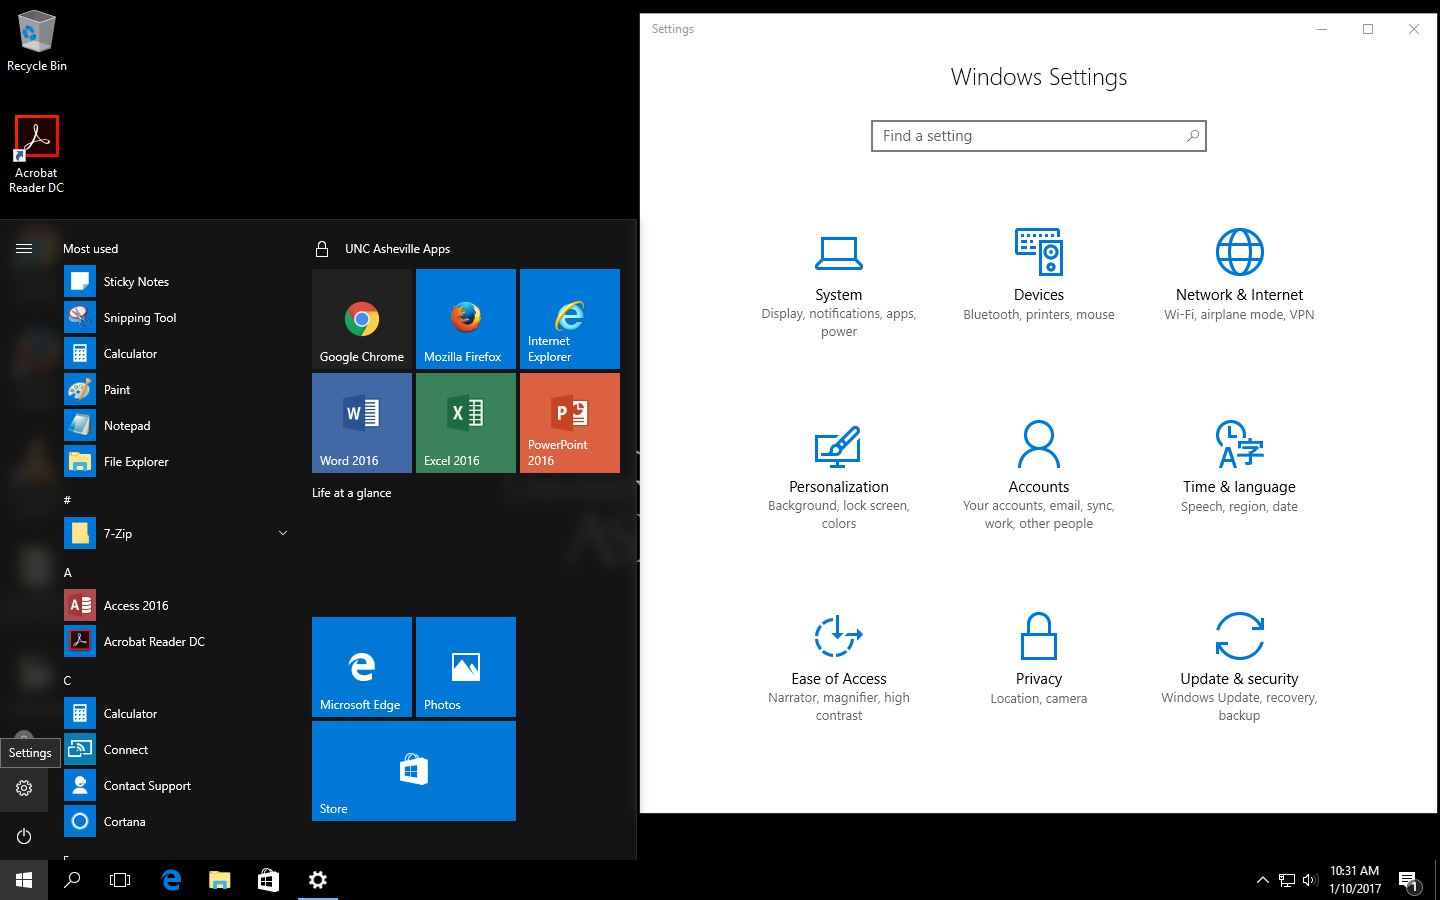Open Acrobat Reader DC desktop shortcut
Viewport: 1440px width, 900px height.
tap(37, 150)
